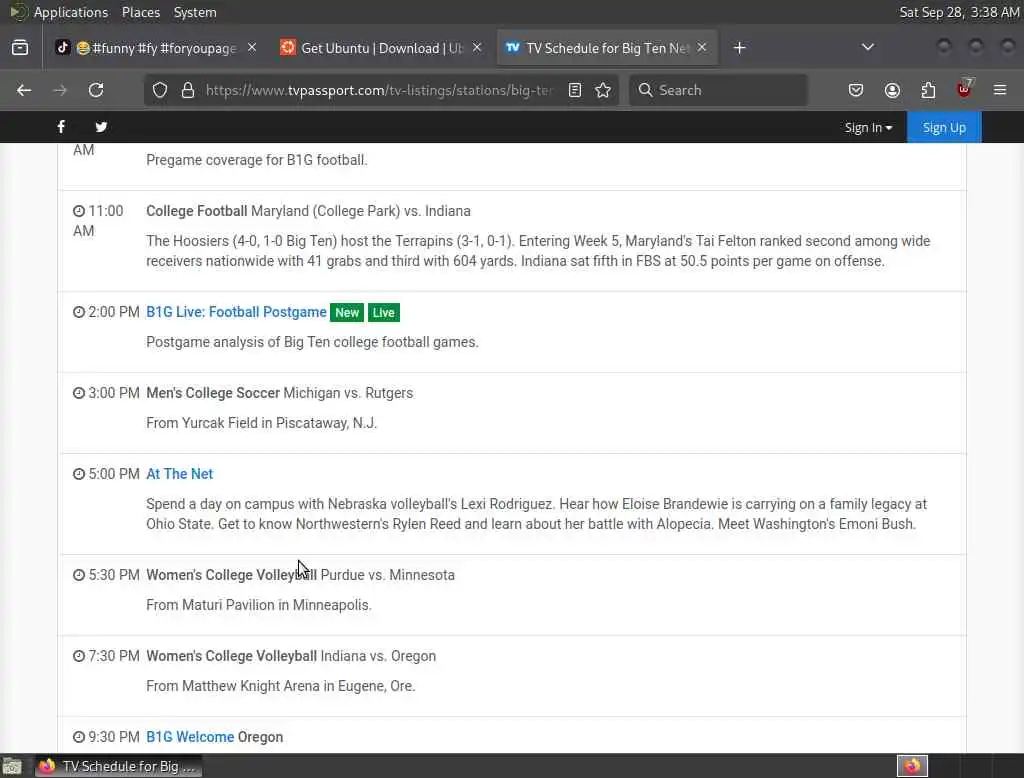Click the TV Schedule taskbar window button
Image resolution: width=1024 pixels, height=778 pixels.
click(x=119, y=766)
